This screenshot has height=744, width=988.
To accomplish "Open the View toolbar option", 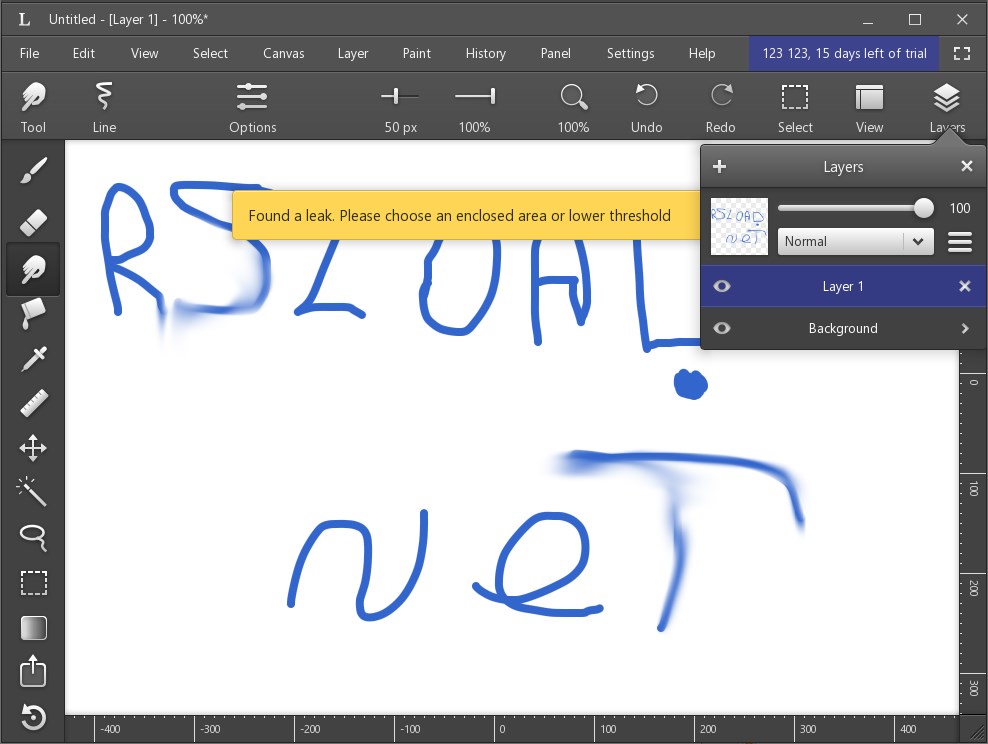I will [x=870, y=107].
